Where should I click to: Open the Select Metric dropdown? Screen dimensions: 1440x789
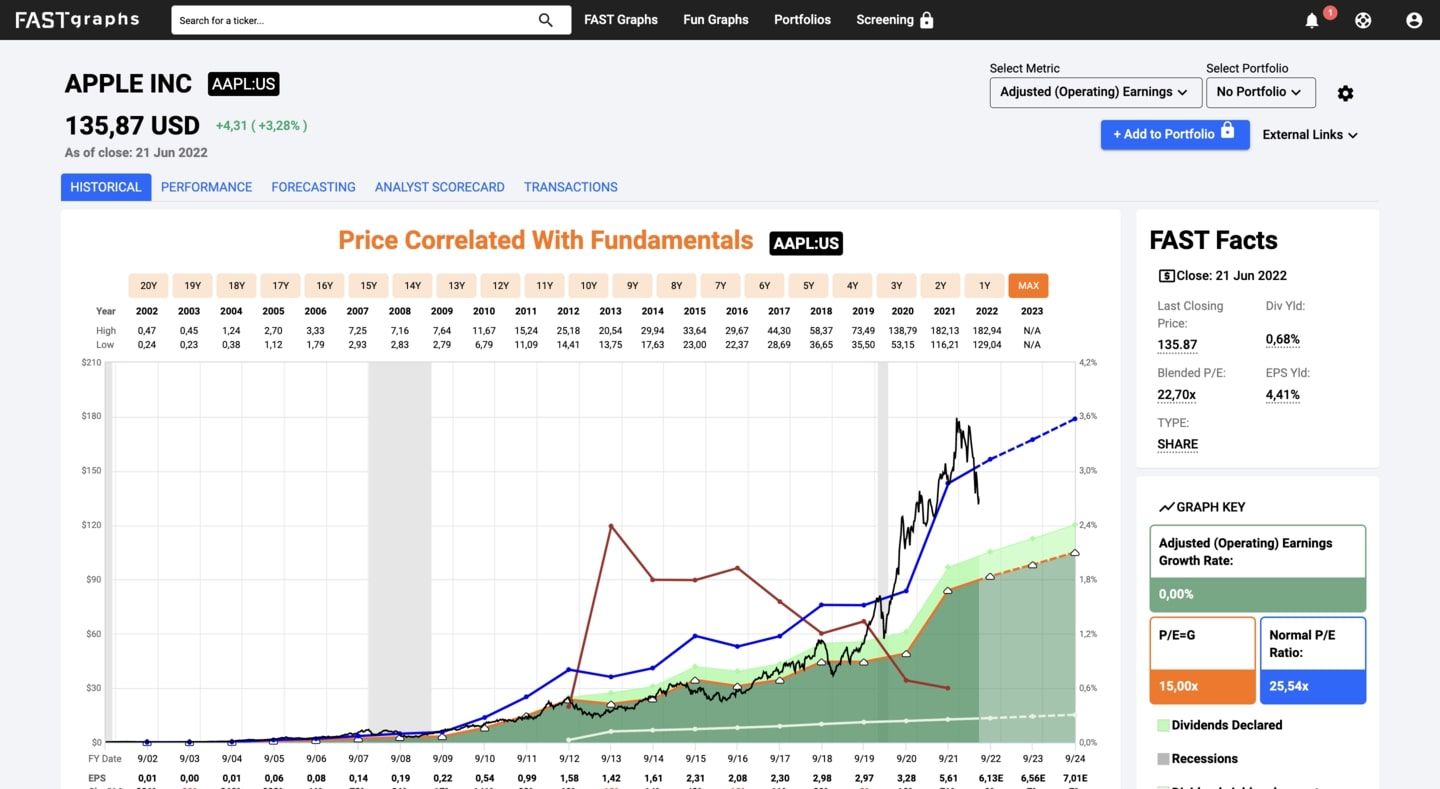[1095, 92]
